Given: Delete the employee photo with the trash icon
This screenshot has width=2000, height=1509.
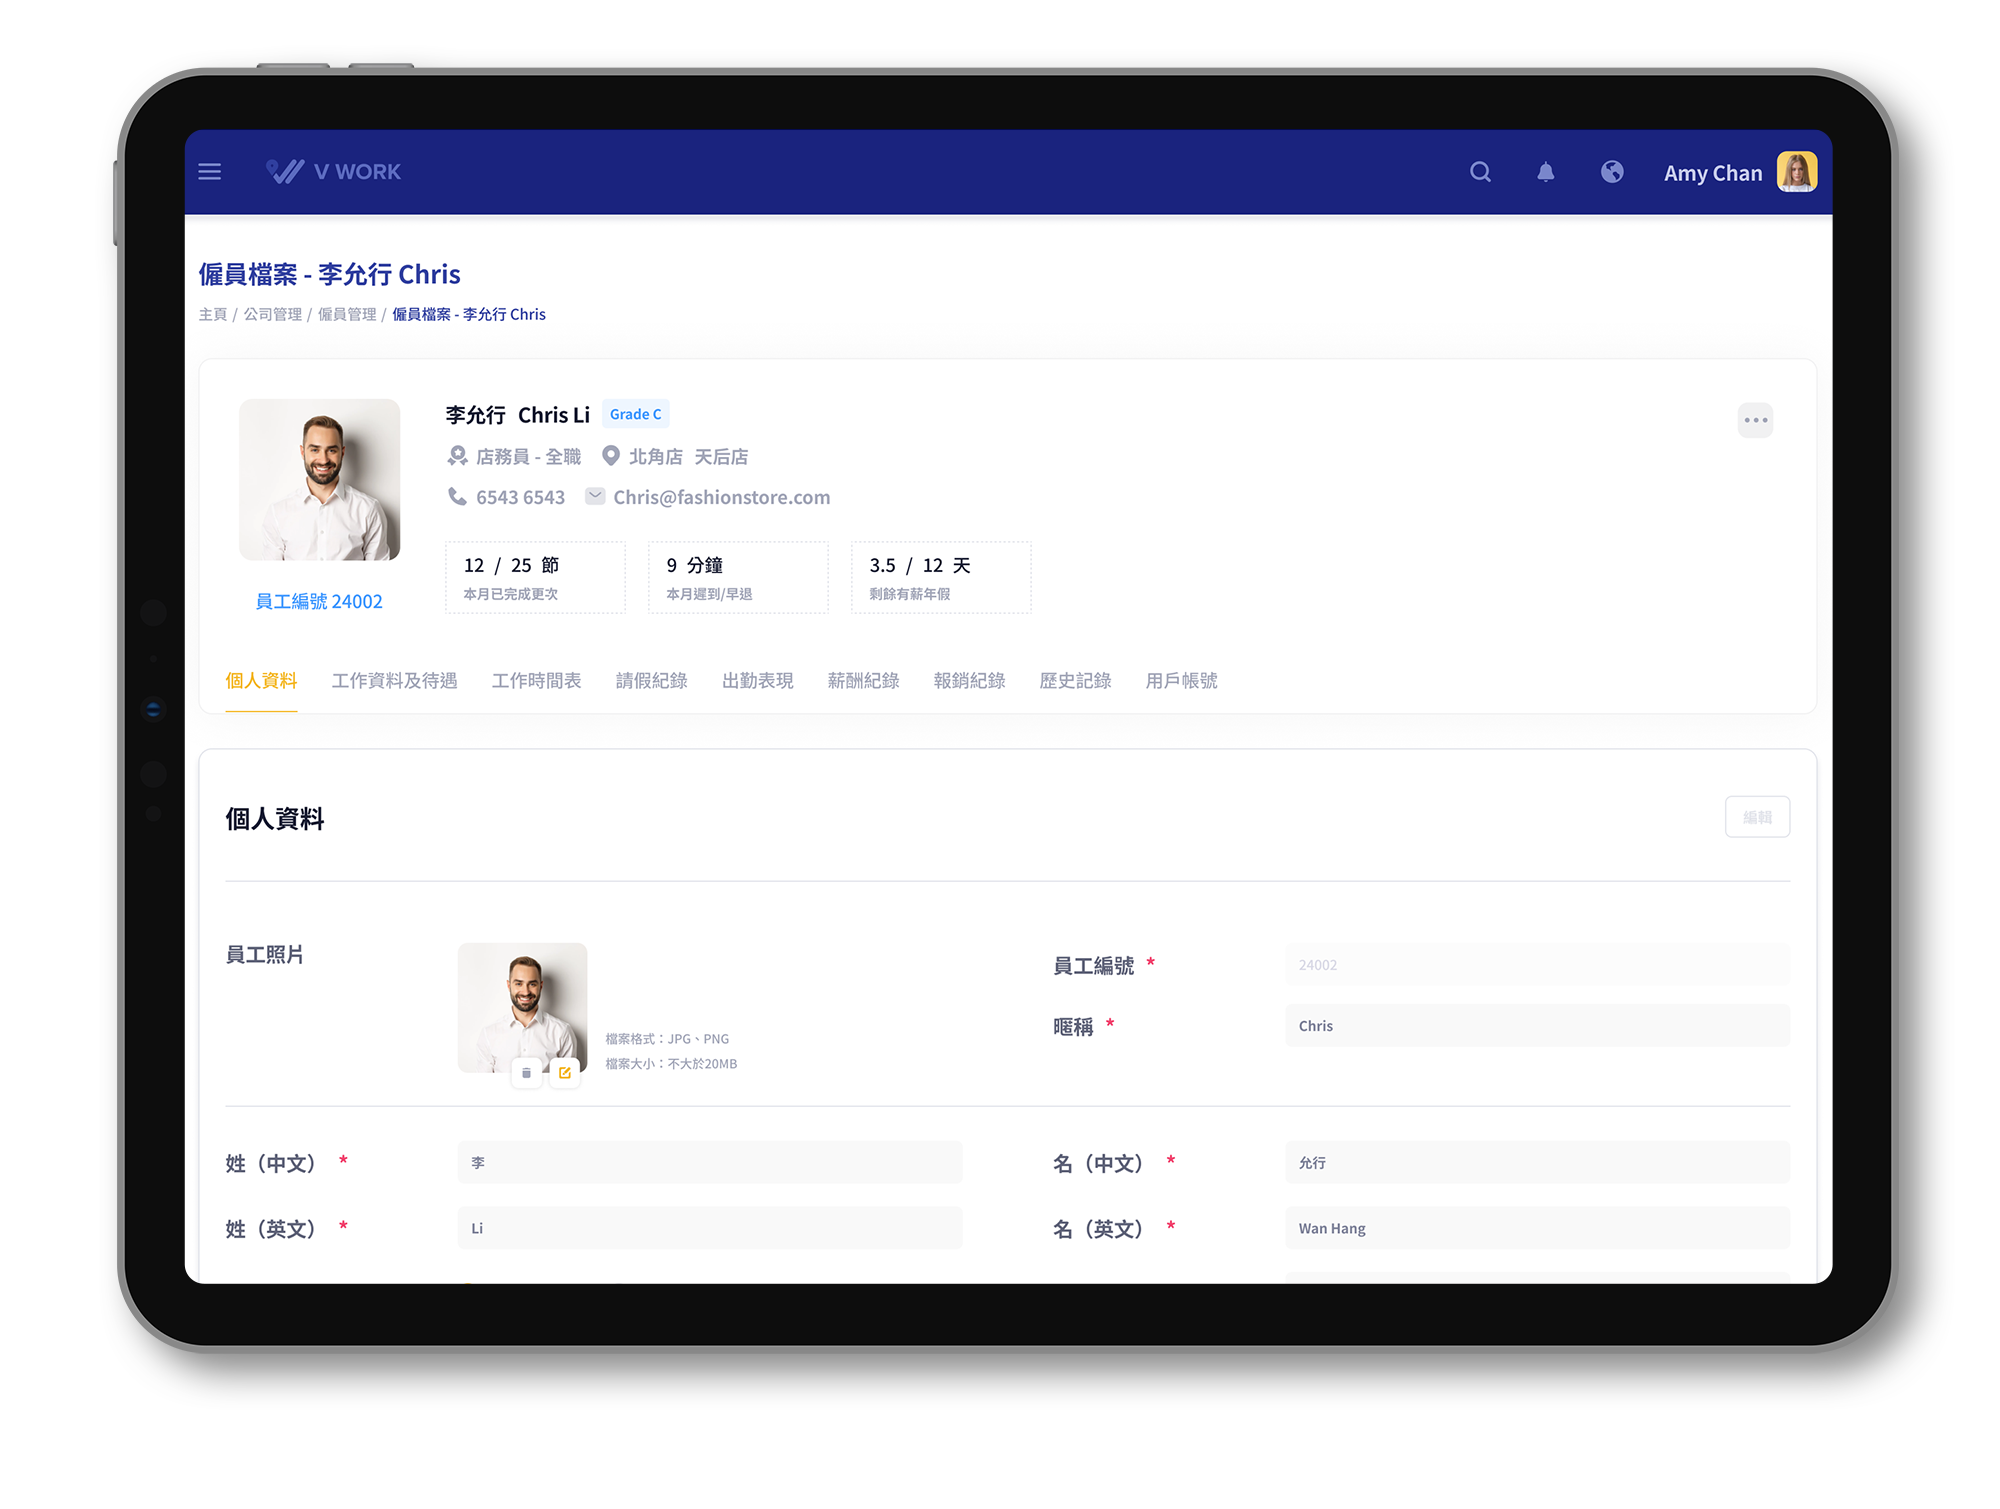Looking at the screenshot, I should pos(527,1073).
